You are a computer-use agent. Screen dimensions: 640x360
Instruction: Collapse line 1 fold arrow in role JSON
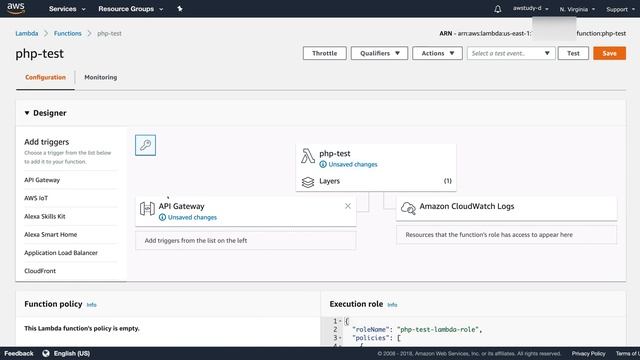340,321
